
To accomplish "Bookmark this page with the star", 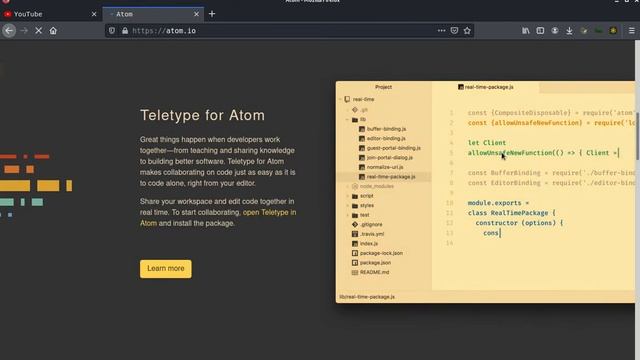I will coord(467,31).
